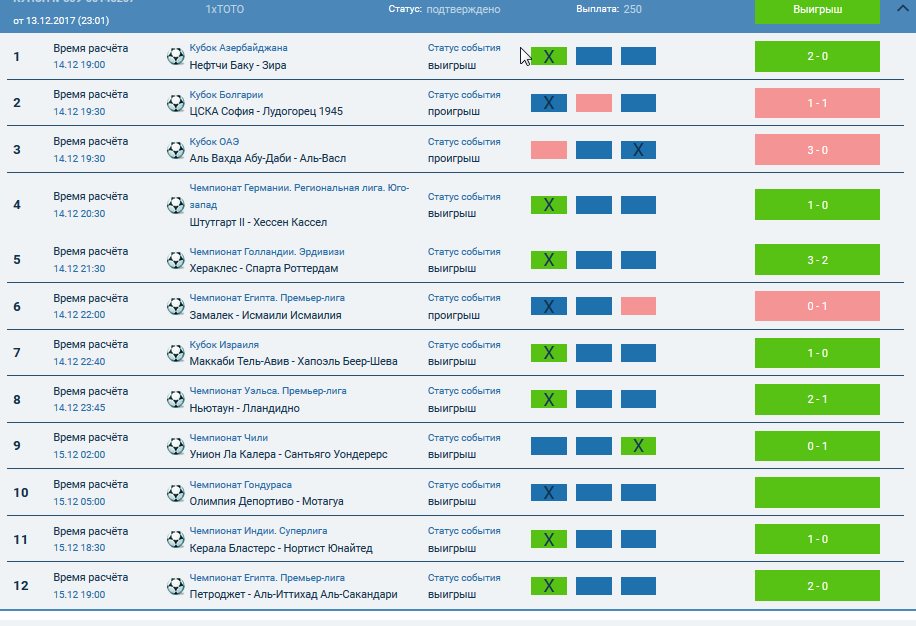Viewport: 916px width, 626px height.
Task: Open the Кубок Израиля league link
Action: tap(224, 345)
